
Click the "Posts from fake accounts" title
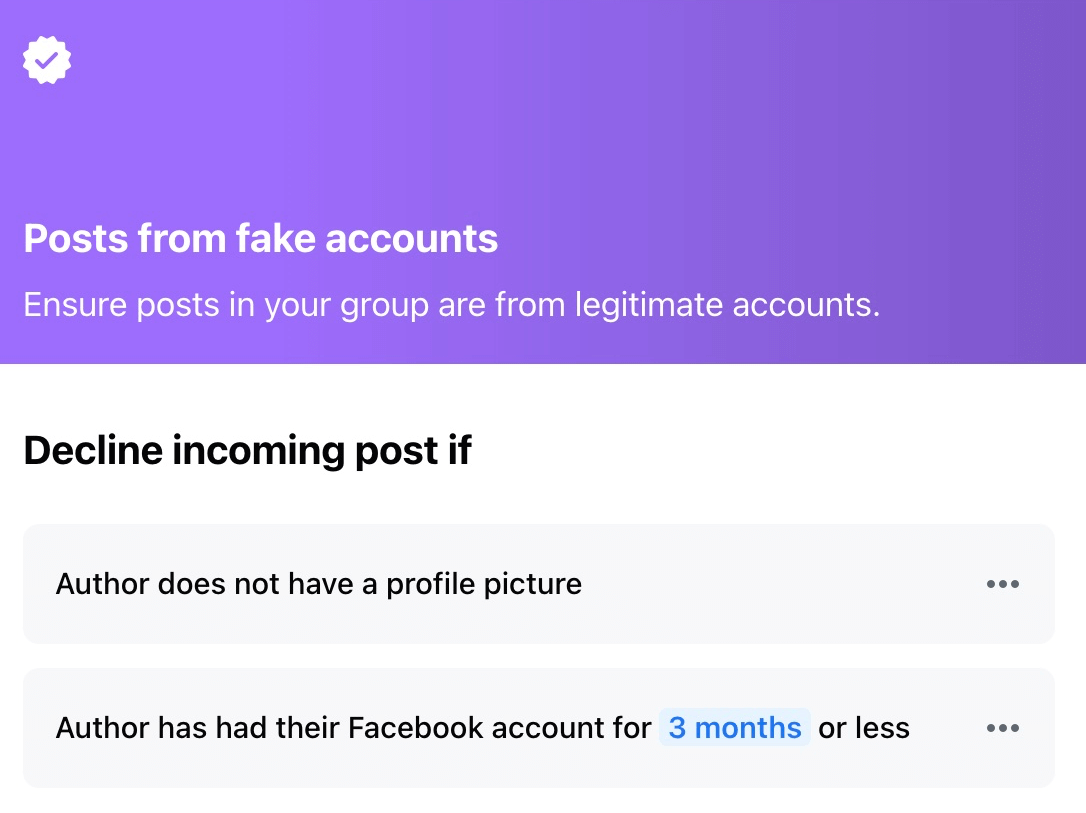[260, 238]
